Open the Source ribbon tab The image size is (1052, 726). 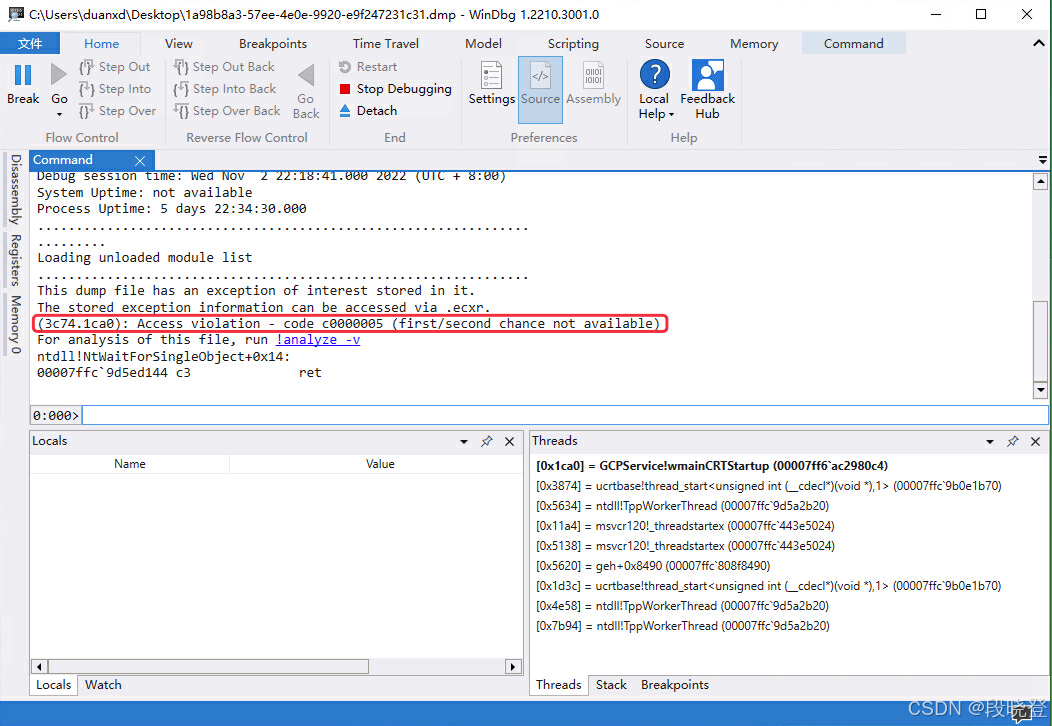click(x=664, y=44)
